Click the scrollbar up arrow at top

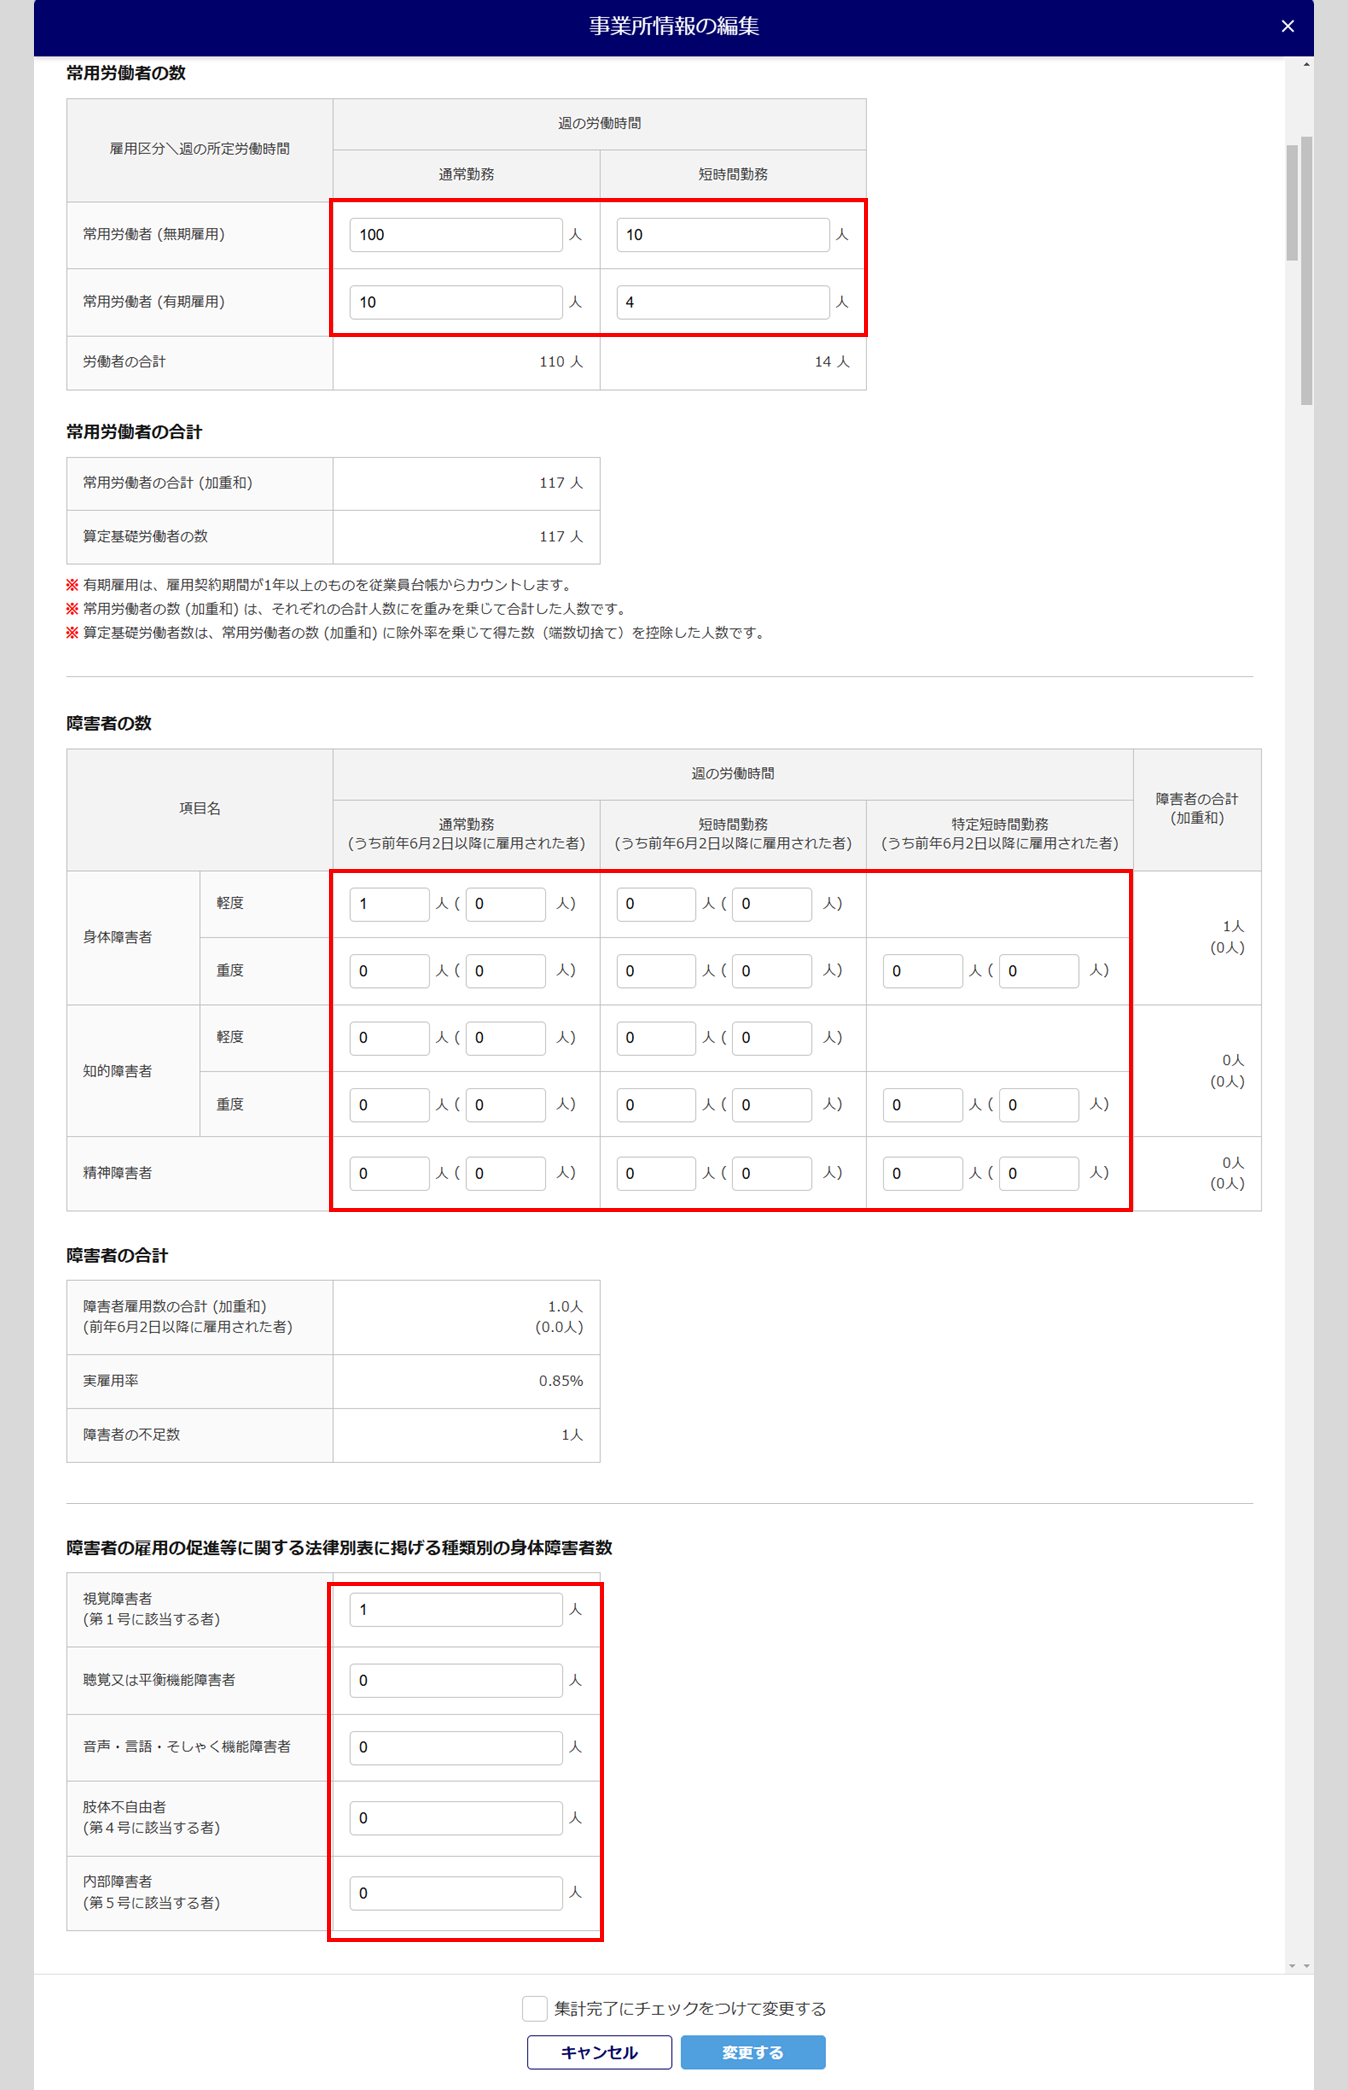(1306, 65)
